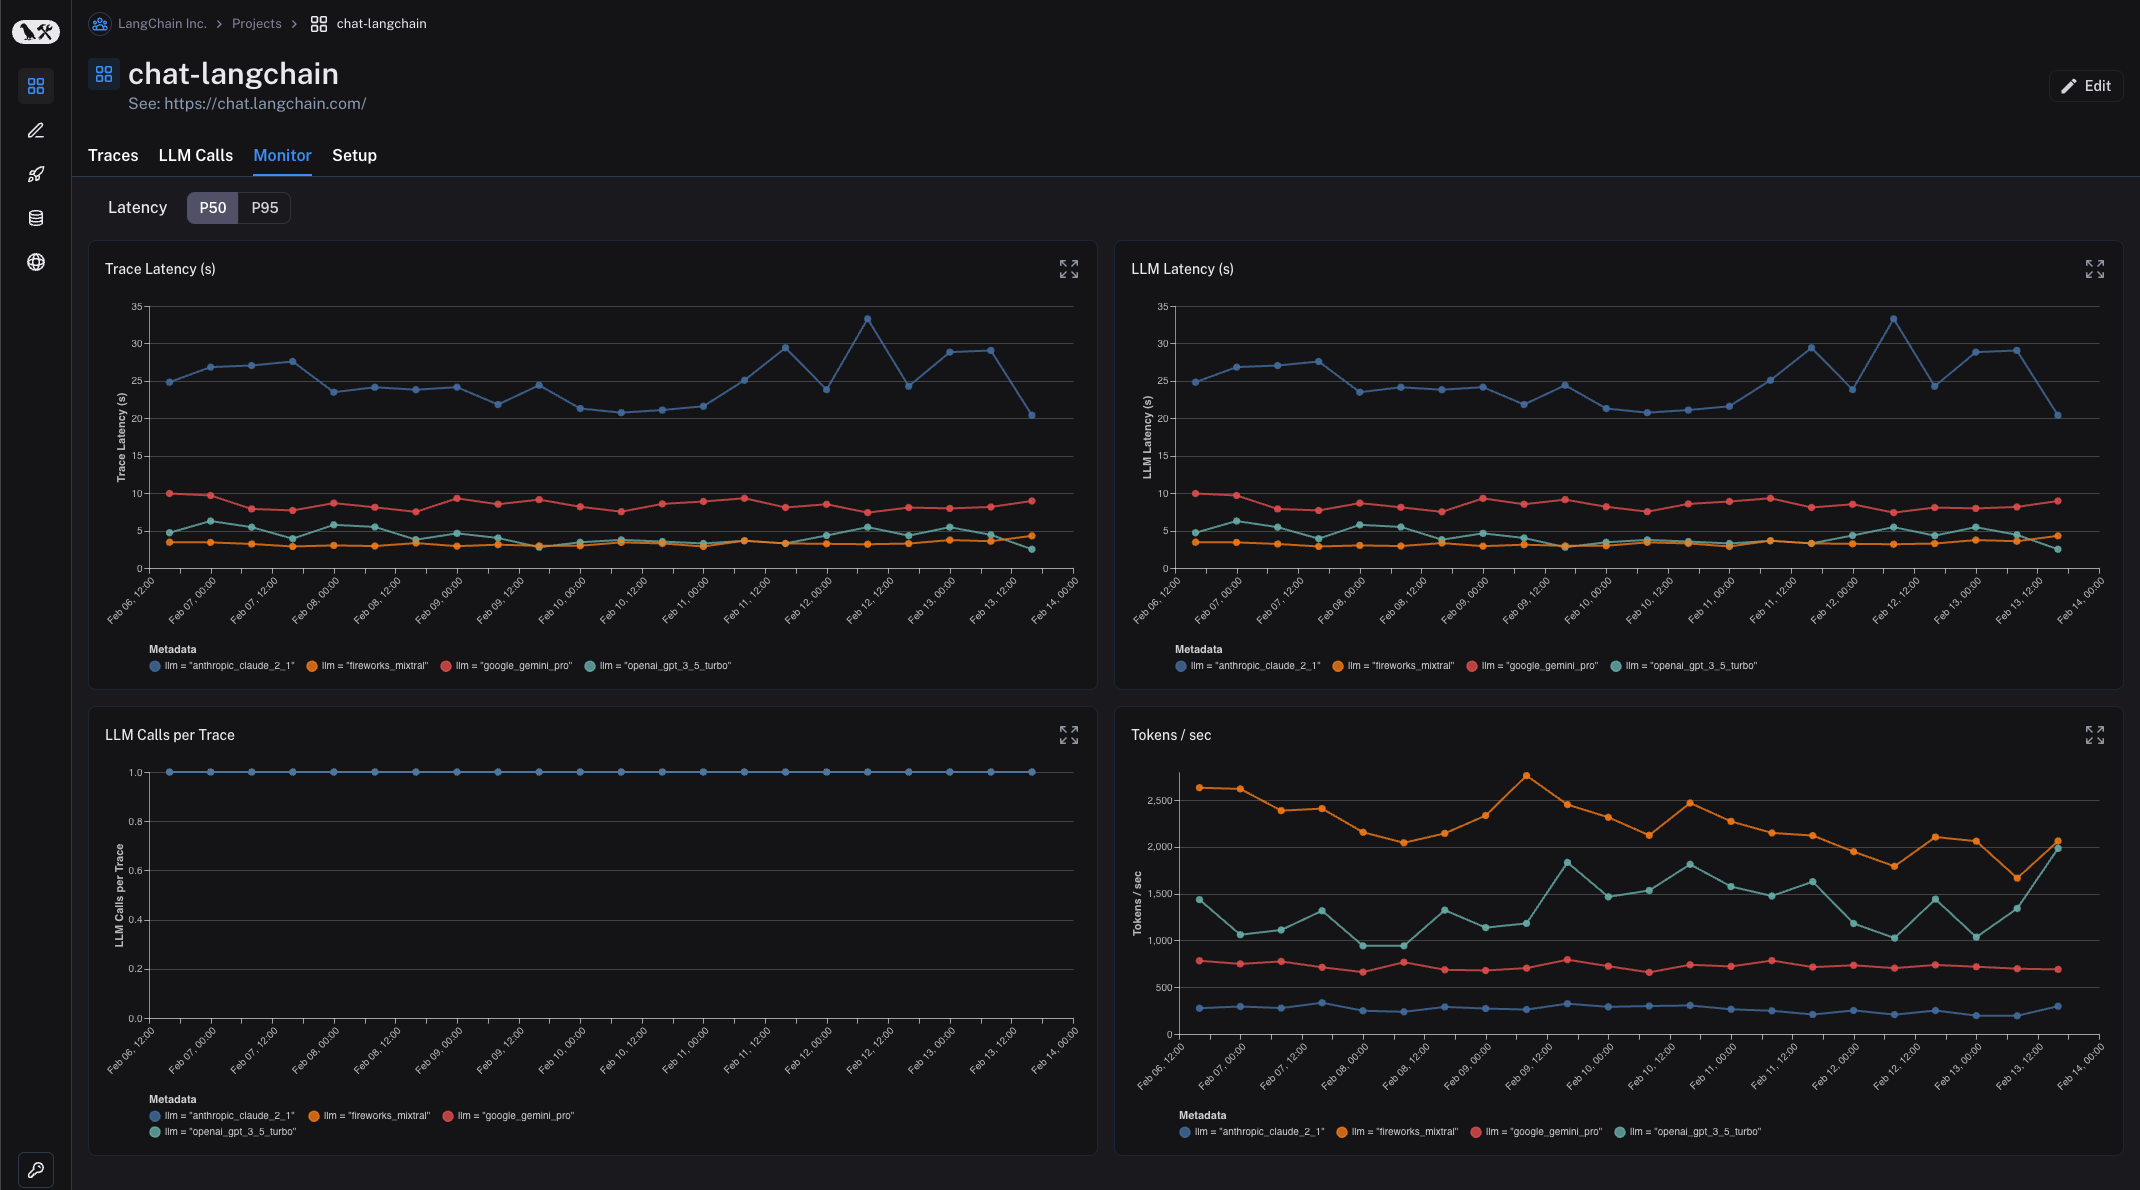Toggle the anthropic_claude_2_1 legend in Trace Latency
This screenshot has width=2140, height=1190.
click(222, 665)
